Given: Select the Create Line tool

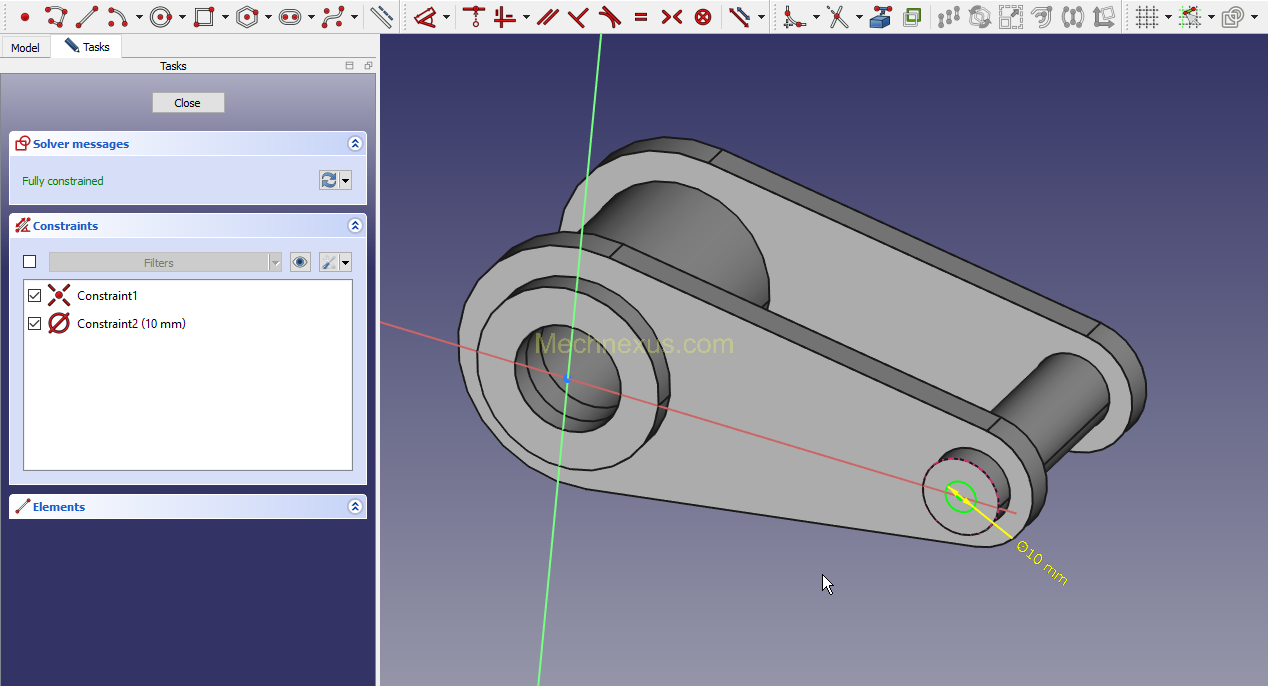Looking at the screenshot, I should [x=87, y=17].
